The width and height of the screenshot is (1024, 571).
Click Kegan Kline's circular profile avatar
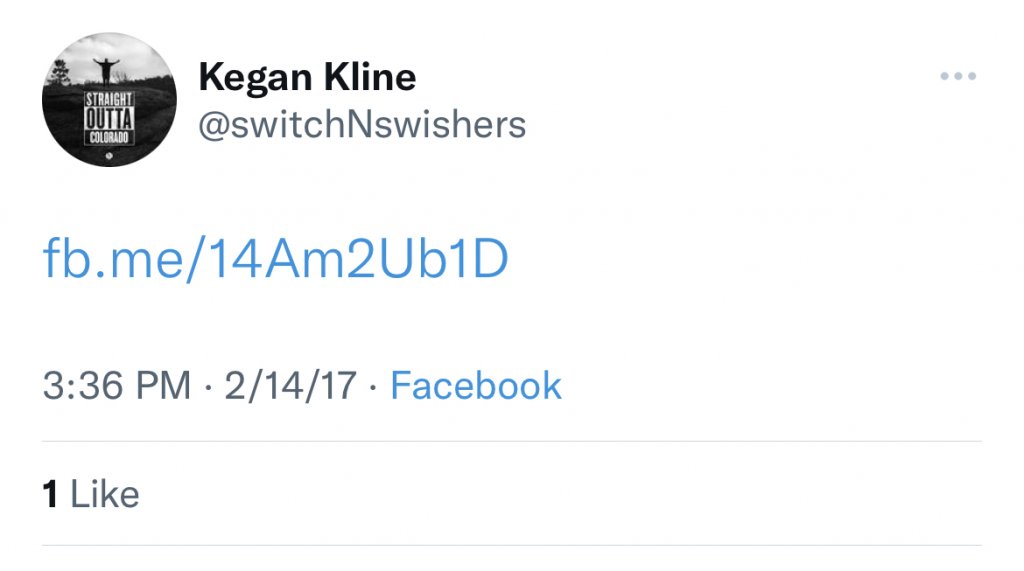109,99
